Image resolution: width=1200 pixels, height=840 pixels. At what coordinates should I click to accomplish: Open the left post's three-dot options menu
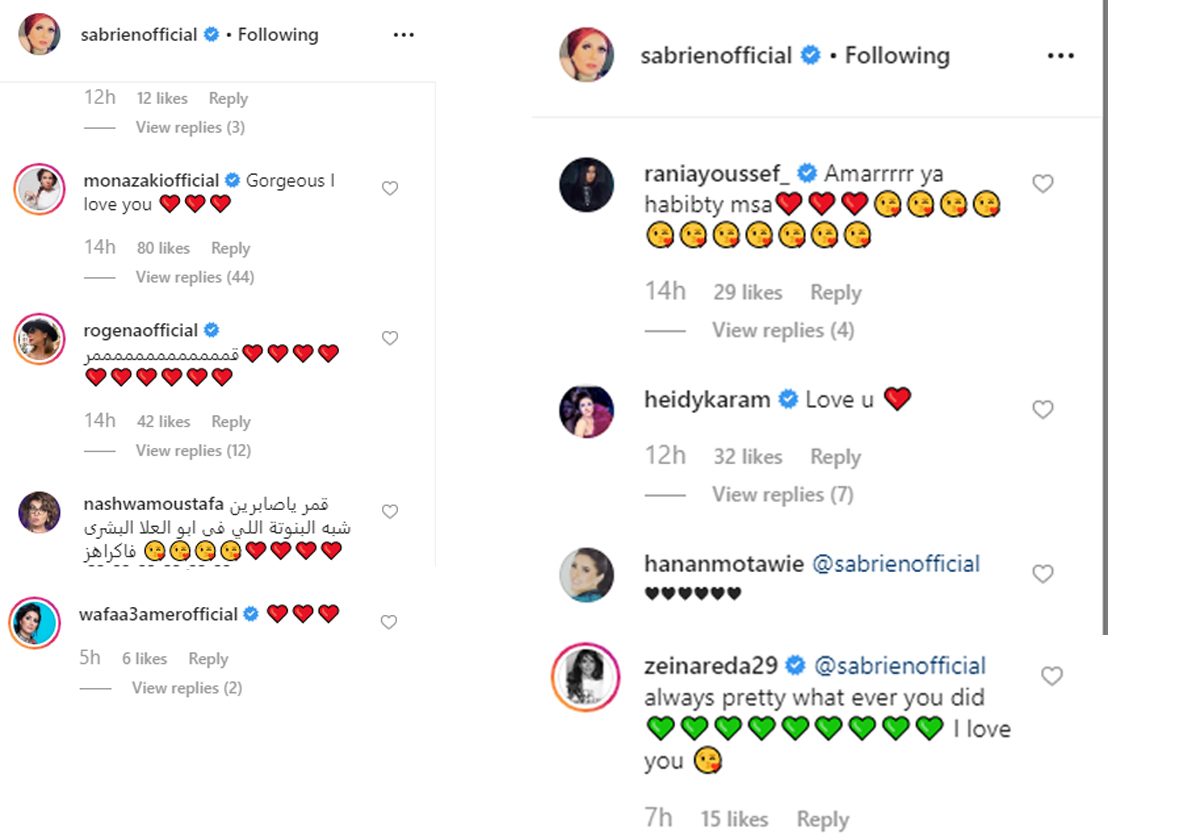403,35
